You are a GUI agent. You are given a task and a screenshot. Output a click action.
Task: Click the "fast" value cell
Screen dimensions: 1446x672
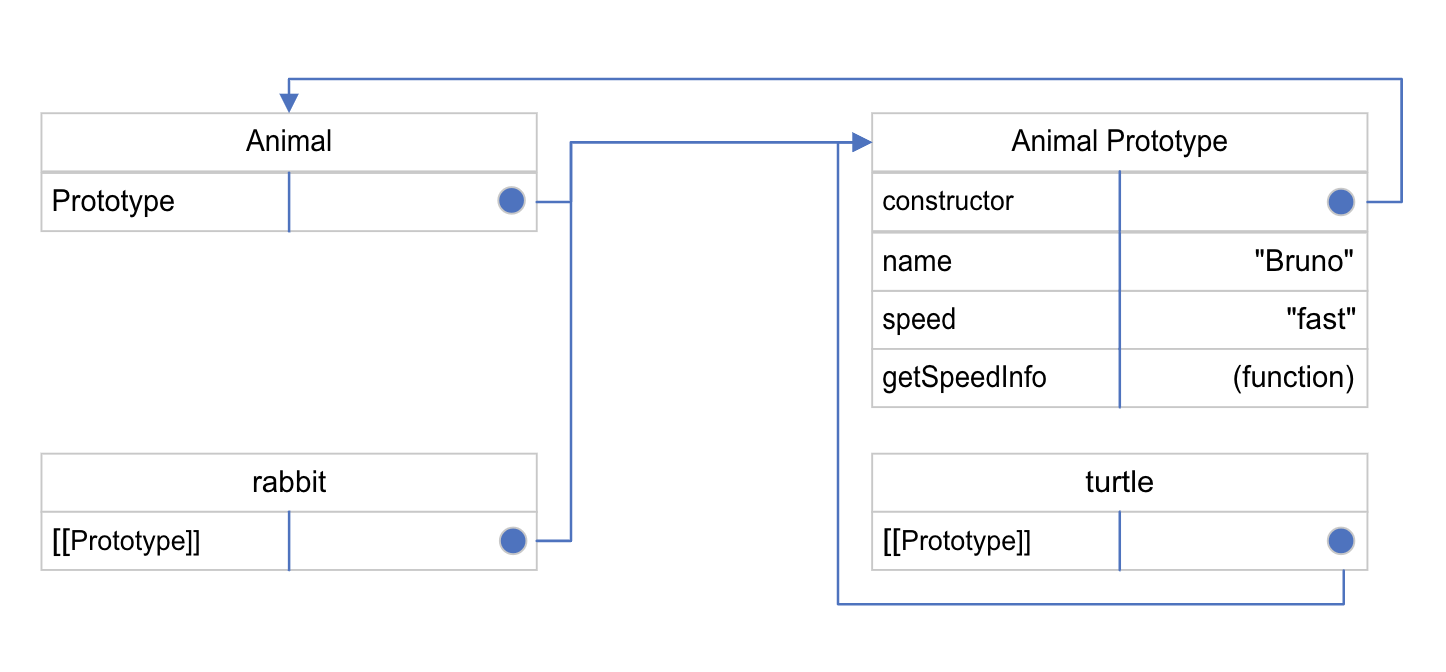[1319, 319]
